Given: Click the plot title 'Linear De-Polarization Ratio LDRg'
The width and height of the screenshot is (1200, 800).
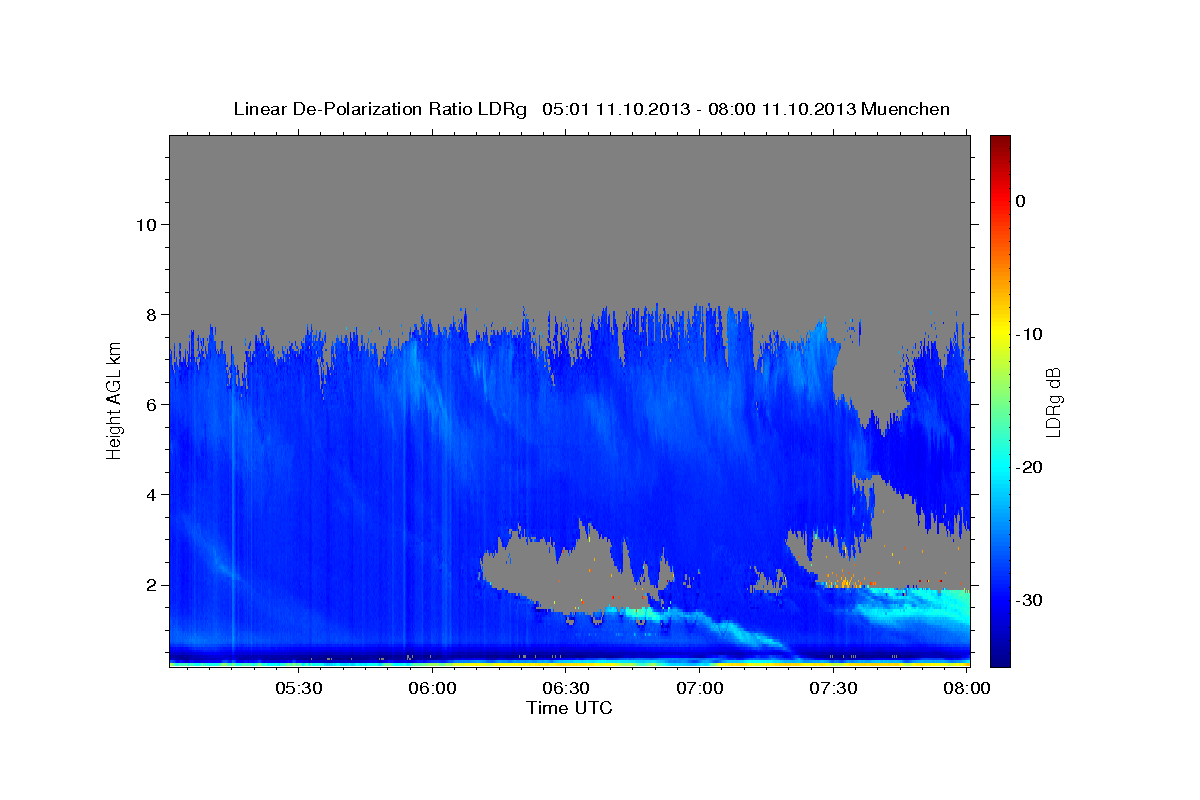Looking at the screenshot, I should pos(379,109).
